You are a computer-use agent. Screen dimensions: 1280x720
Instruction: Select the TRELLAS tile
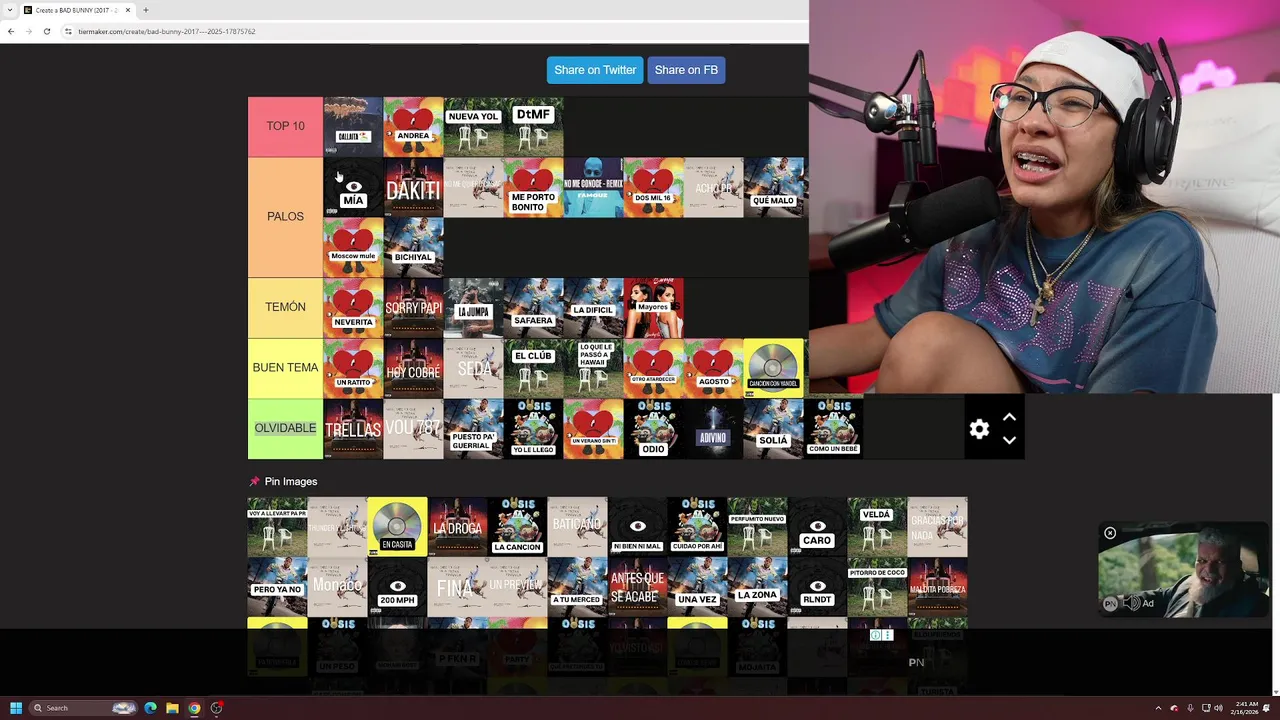coord(353,429)
